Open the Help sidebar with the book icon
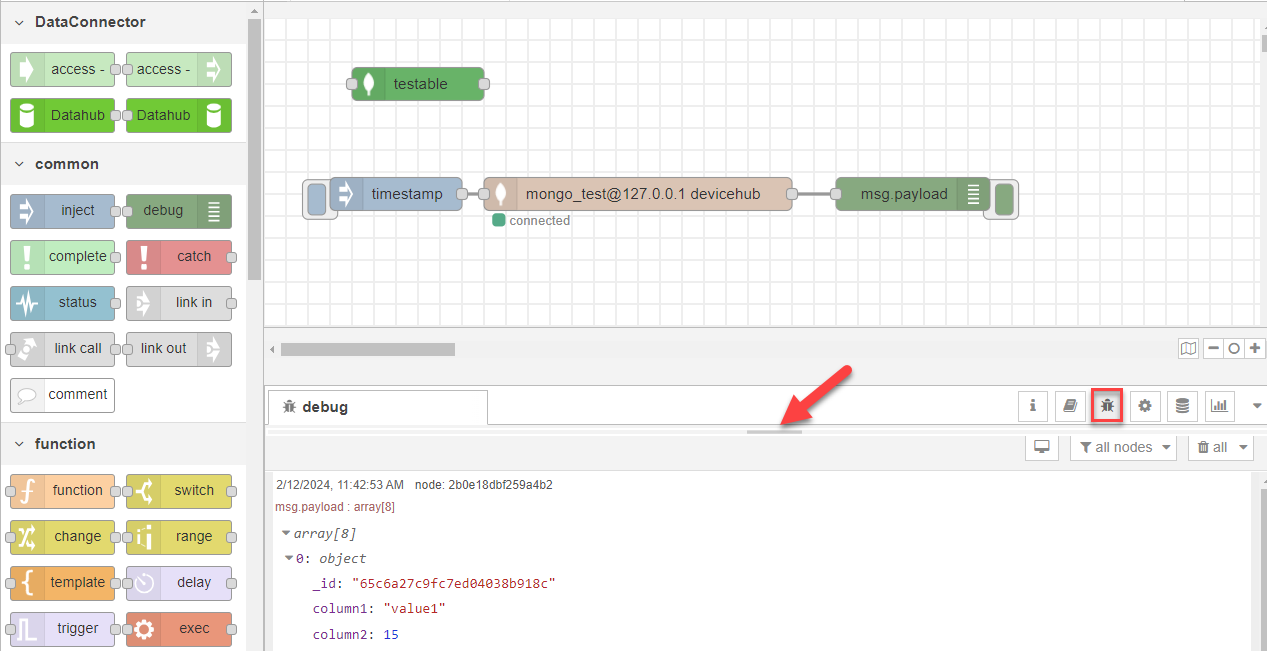The height and width of the screenshot is (651, 1267). [x=1070, y=406]
